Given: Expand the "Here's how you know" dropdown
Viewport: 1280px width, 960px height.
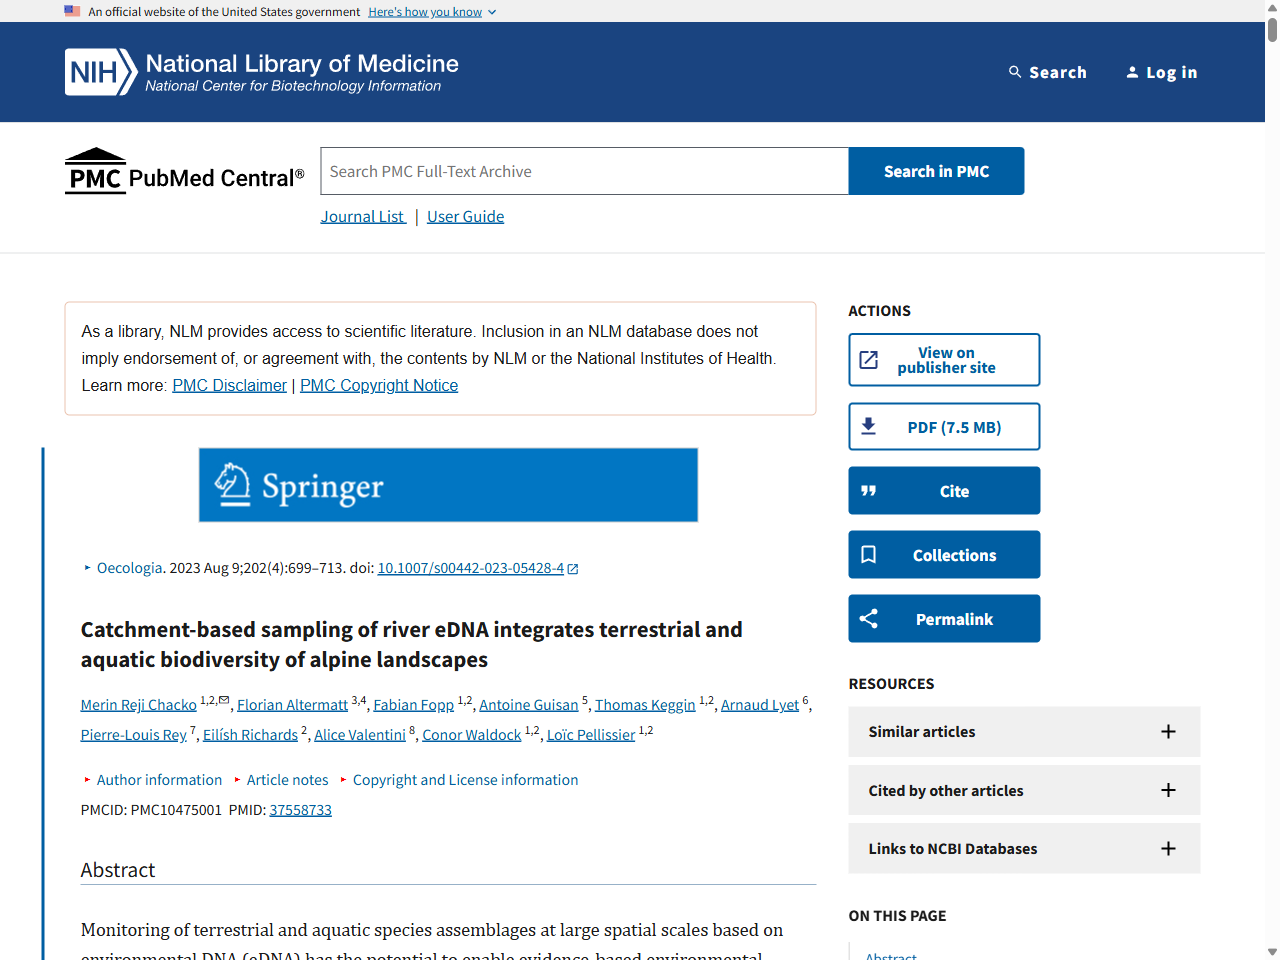Looking at the screenshot, I should 432,12.
